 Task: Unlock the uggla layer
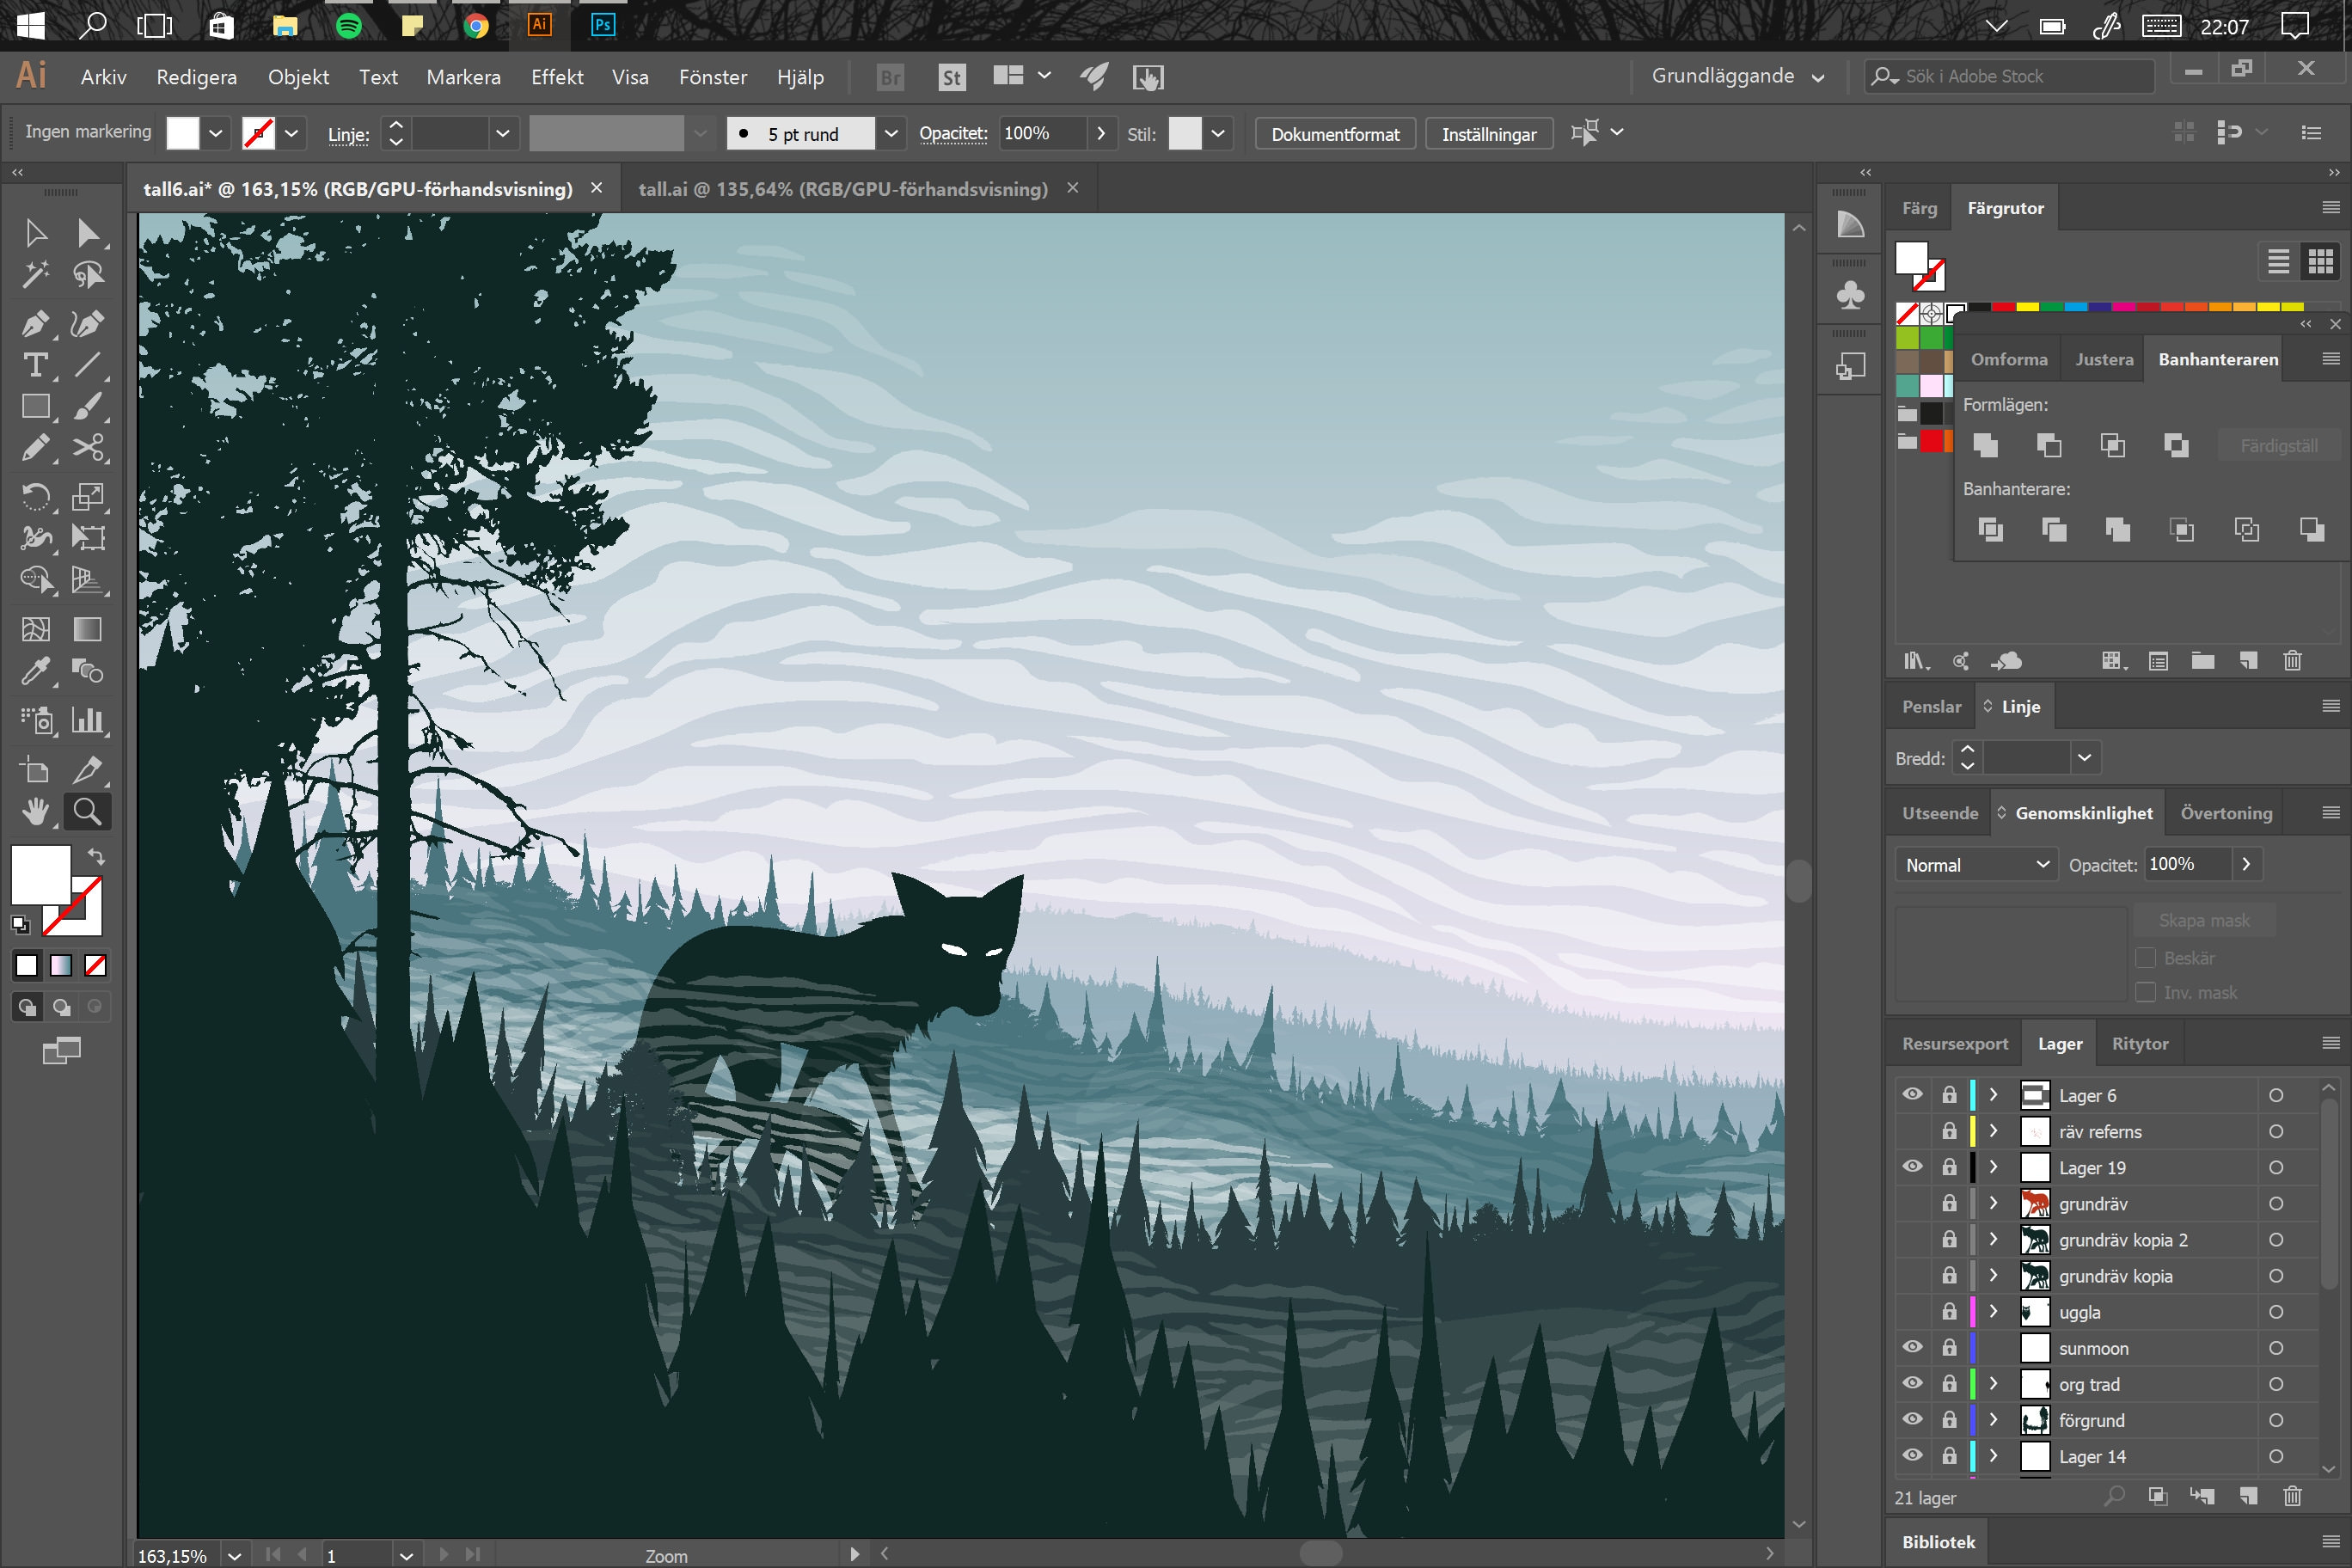(1949, 1312)
